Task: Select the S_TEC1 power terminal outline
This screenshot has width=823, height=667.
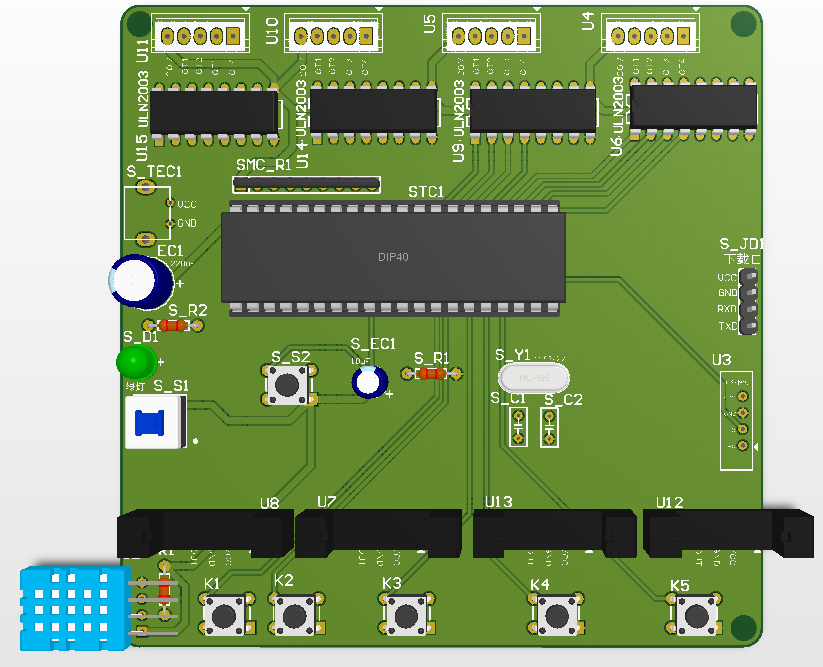Action: (x=147, y=213)
